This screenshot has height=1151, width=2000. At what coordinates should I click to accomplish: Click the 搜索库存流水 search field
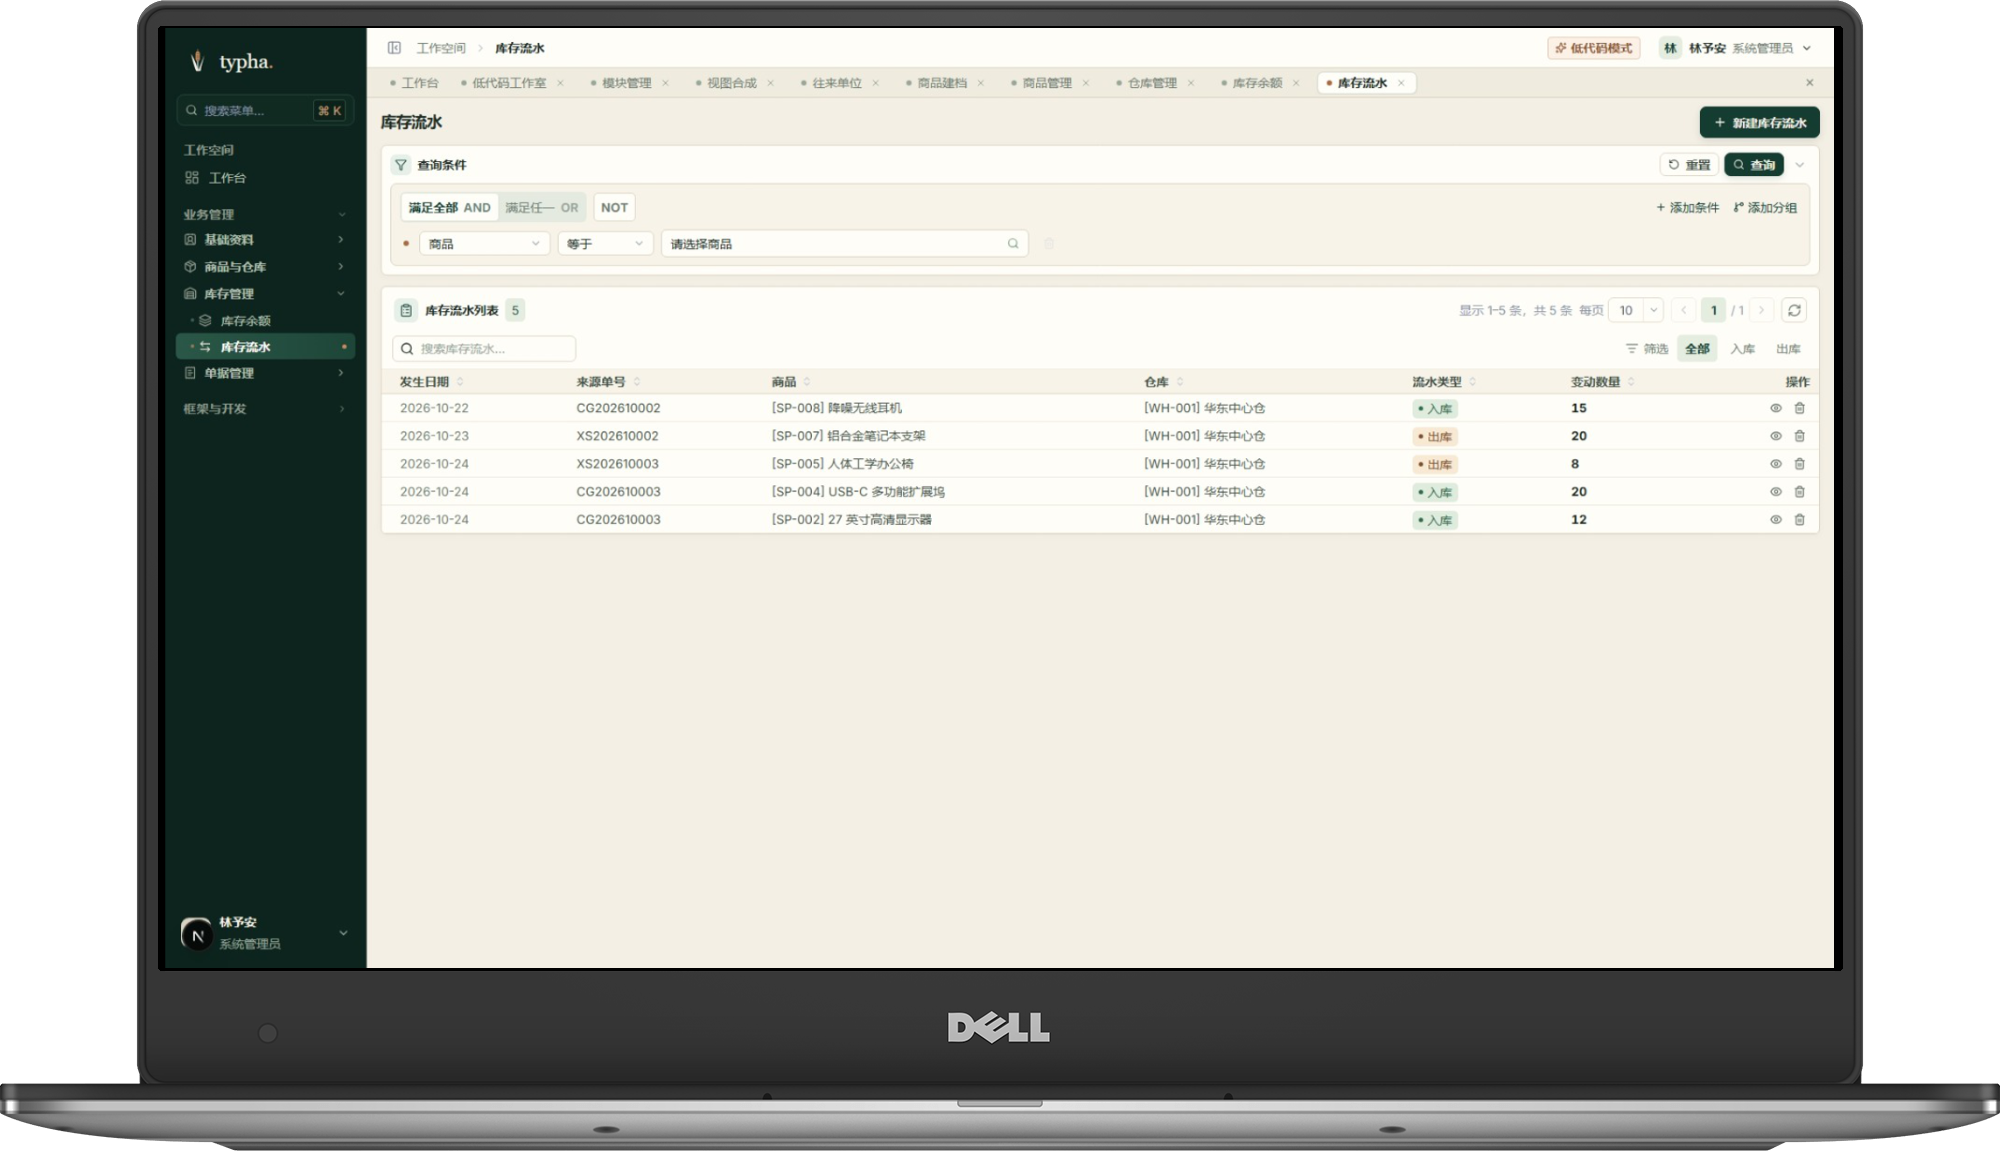(x=484, y=349)
